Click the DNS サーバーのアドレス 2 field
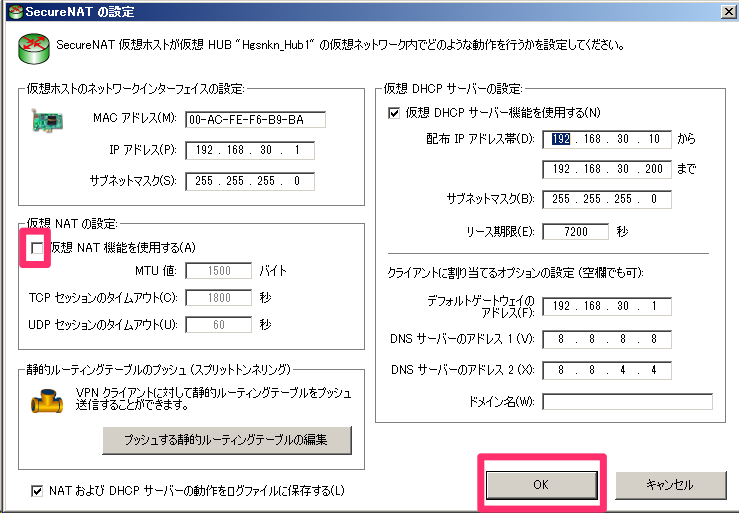 click(x=607, y=370)
